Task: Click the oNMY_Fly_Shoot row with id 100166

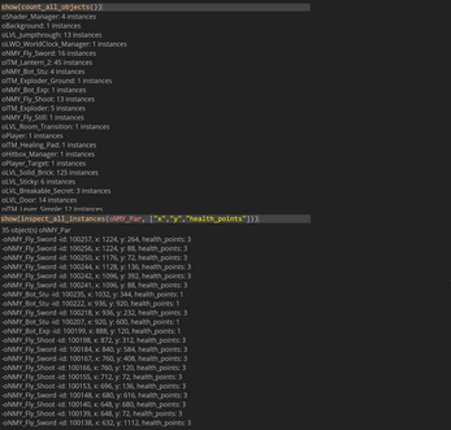Action: tap(94, 368)
